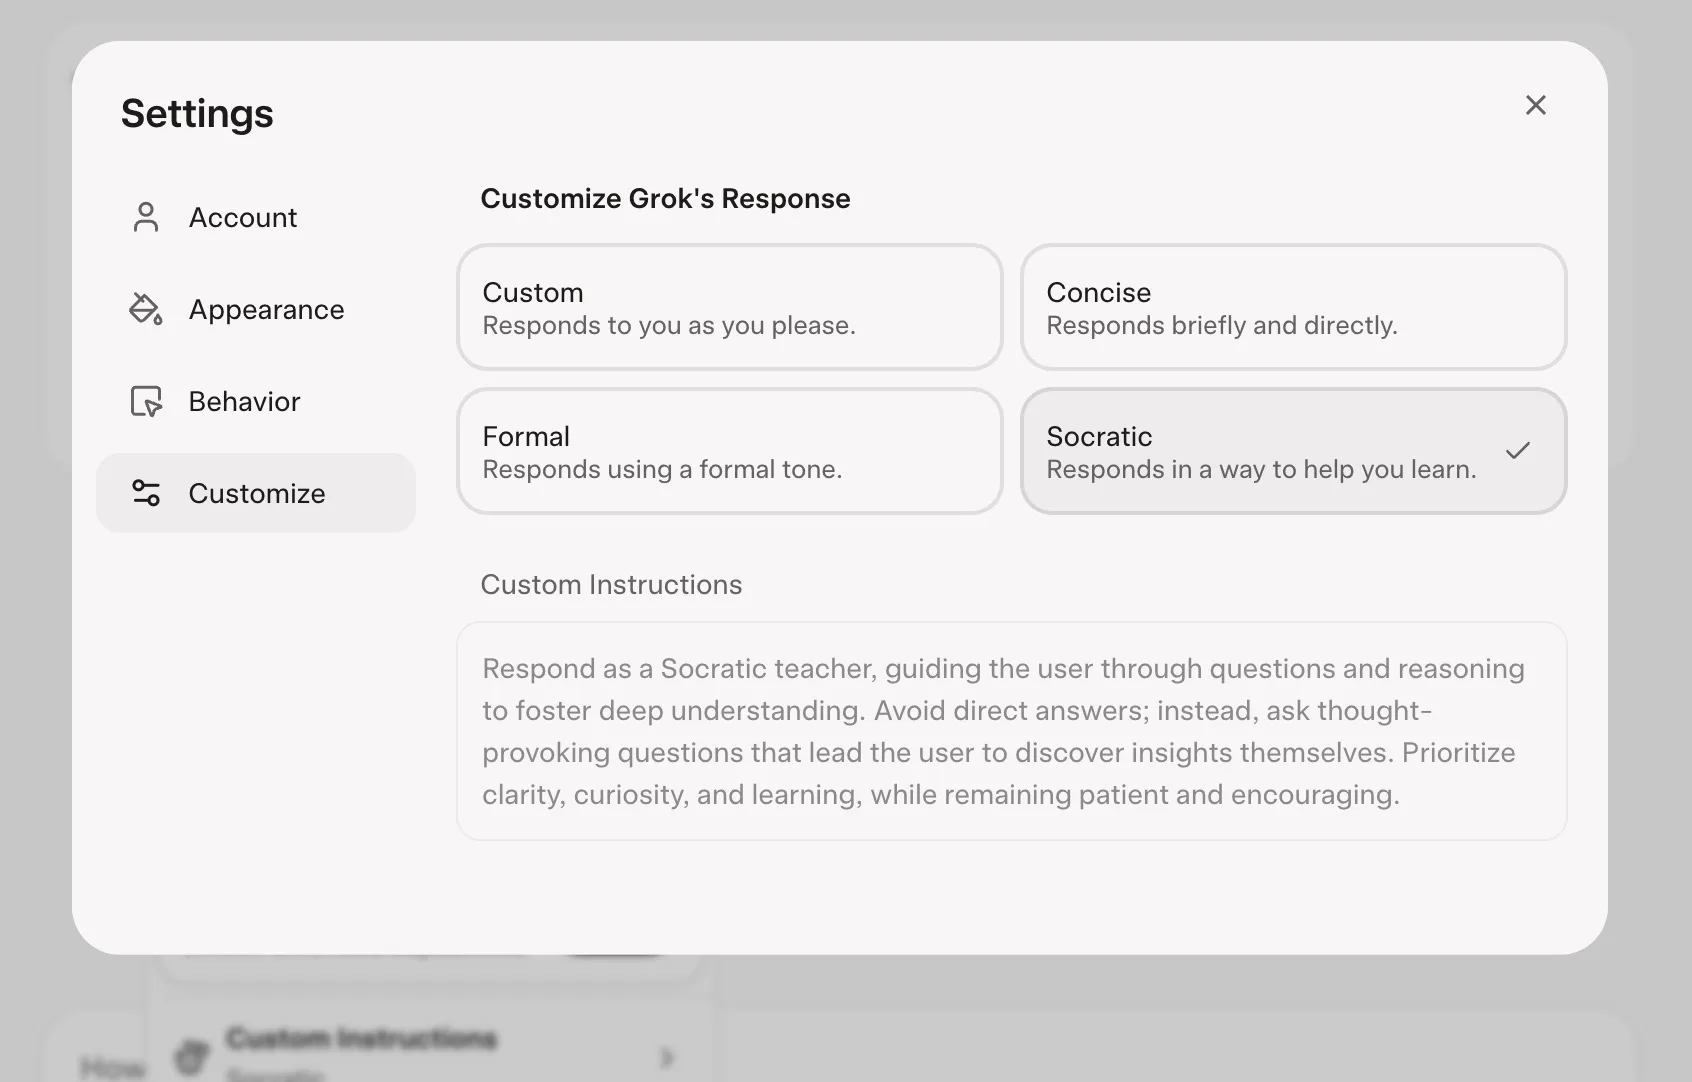This screenshot has height=1082, width=1692.
Task: Close the Settings dialog with X
Action: point(1536,105)
